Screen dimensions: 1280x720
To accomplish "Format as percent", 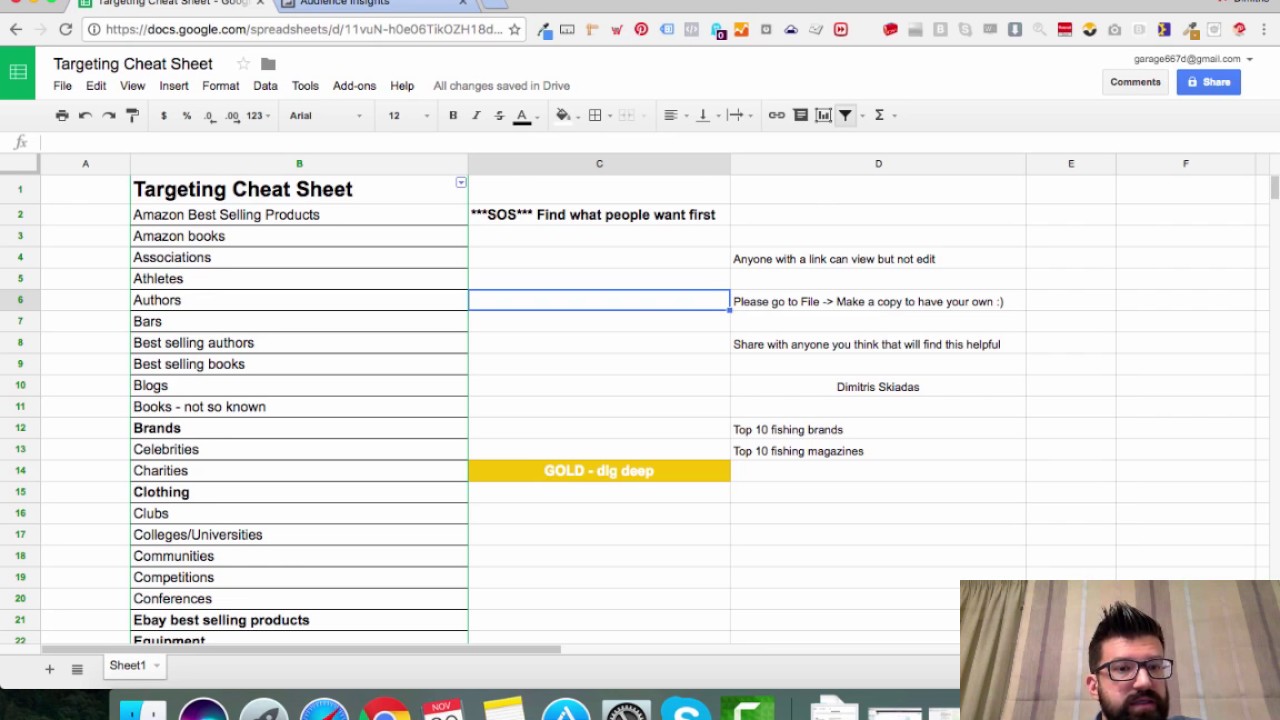I will click(x=187, y=116).
